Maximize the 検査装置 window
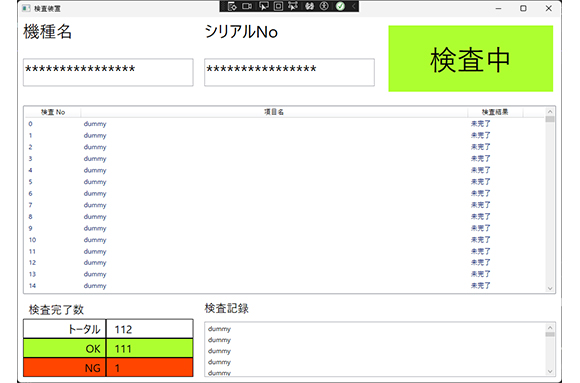This screenshot has width=580, height=383. pos(523,8)
